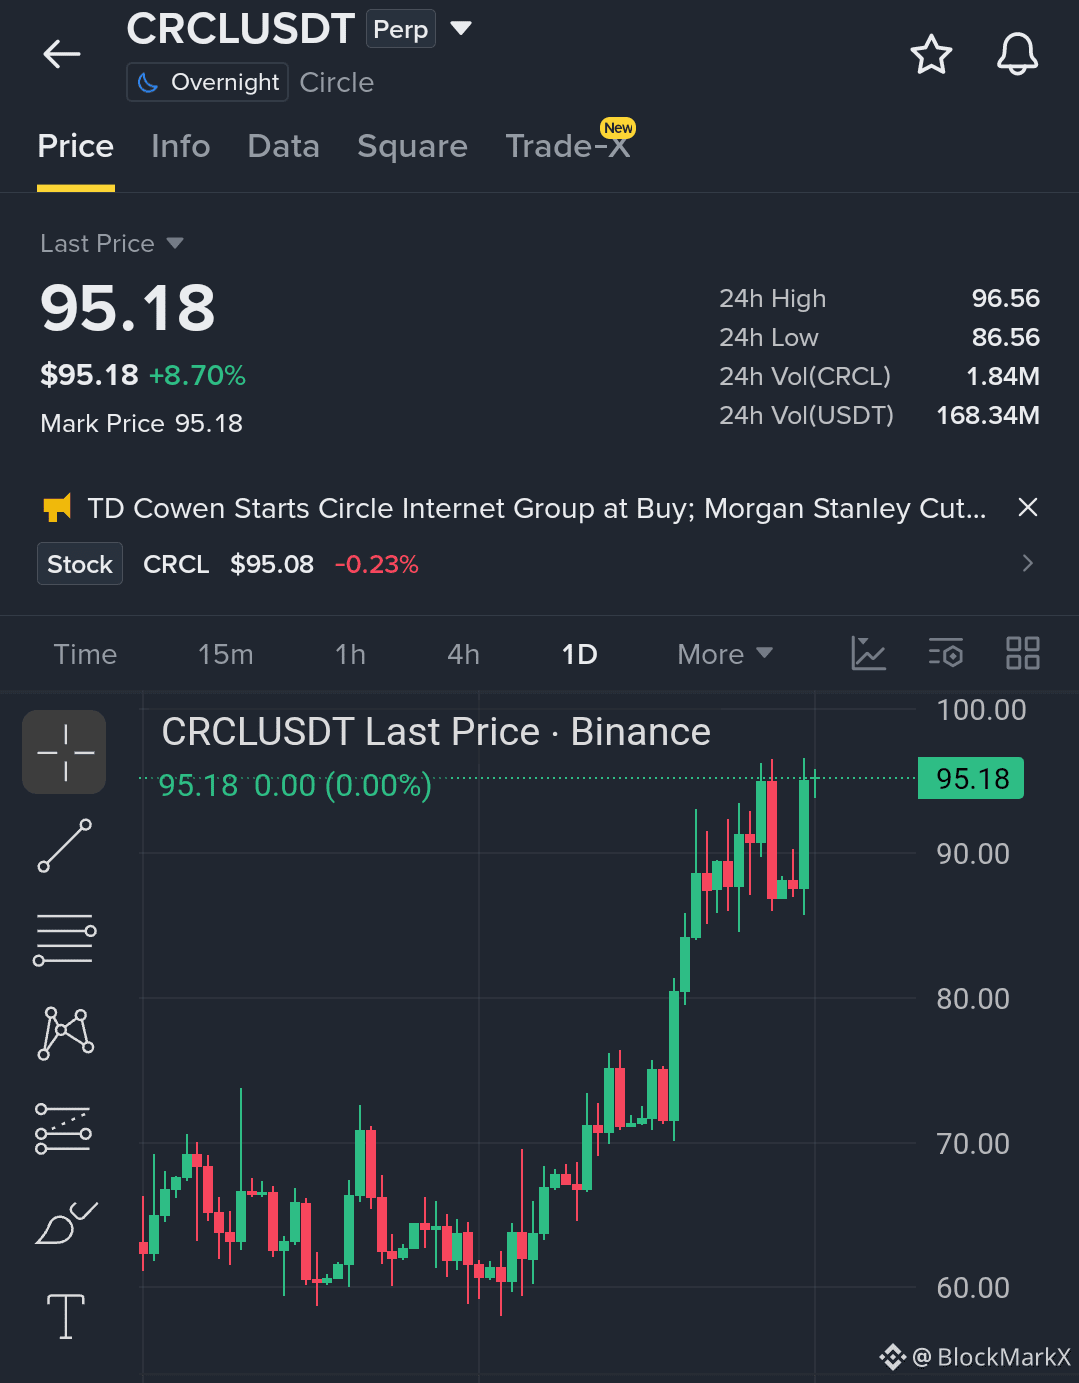Pick the brush drawing tool
This screenshot has width=1079, height=1383.
click(65, 1222)
